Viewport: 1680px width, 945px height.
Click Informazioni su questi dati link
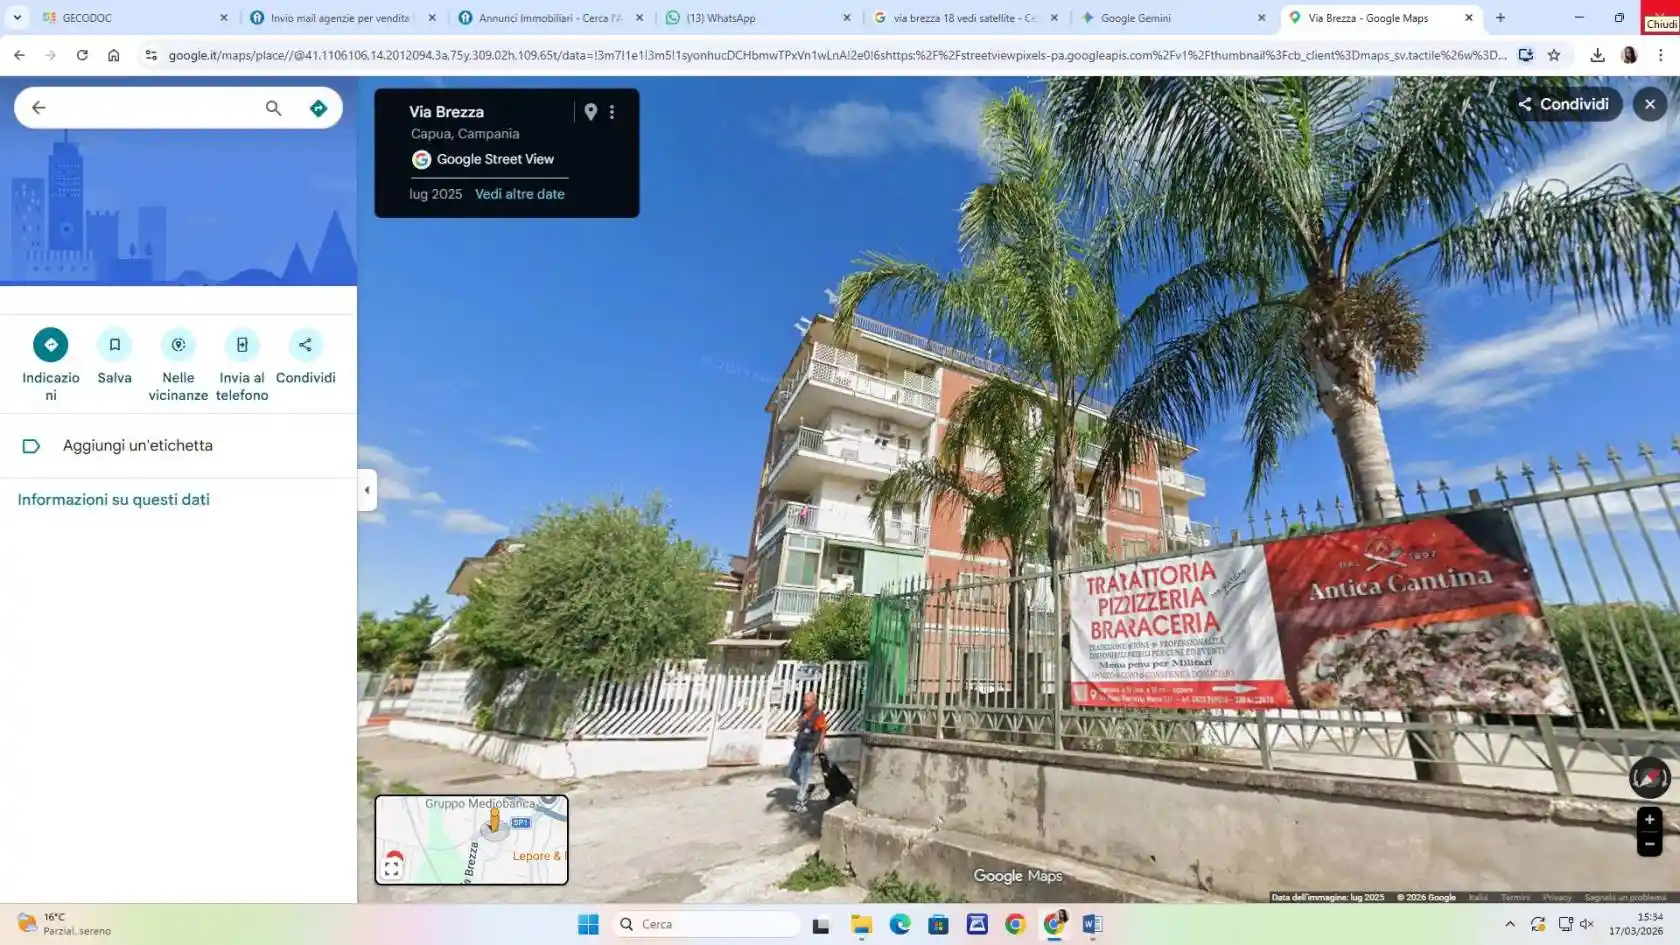[x=114, y=500]
